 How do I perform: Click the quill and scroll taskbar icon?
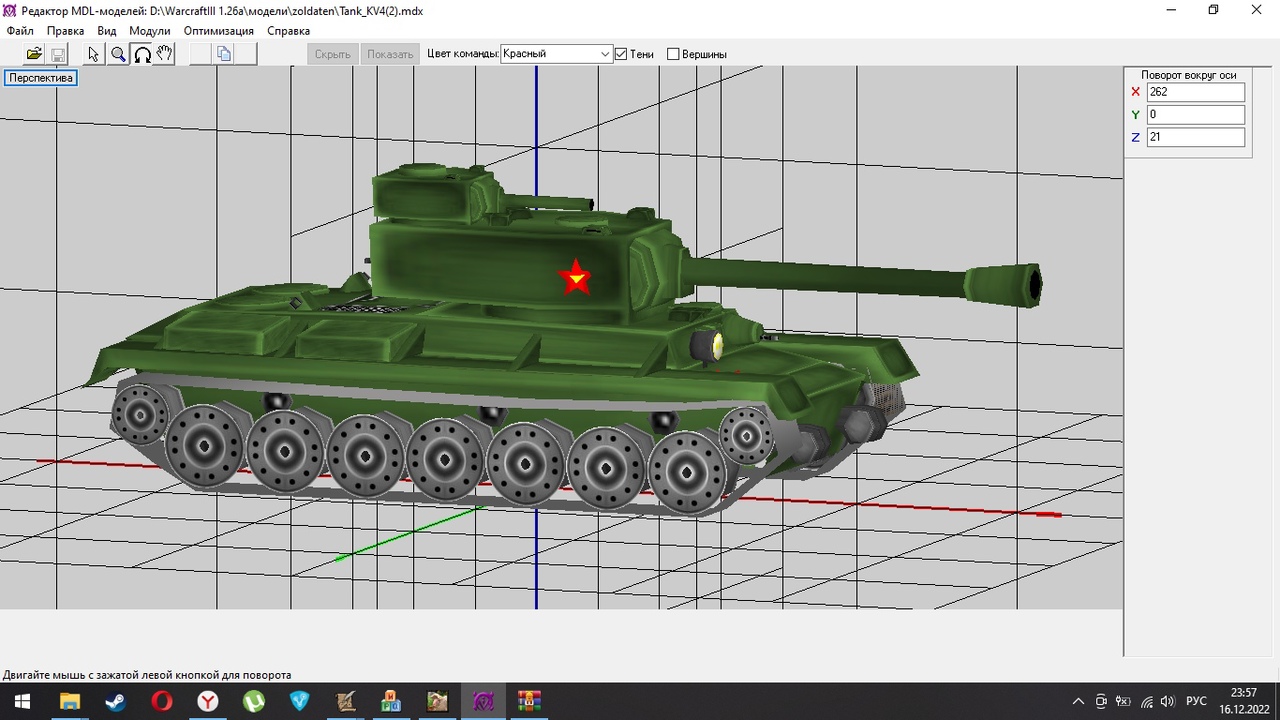coord(345,701)
